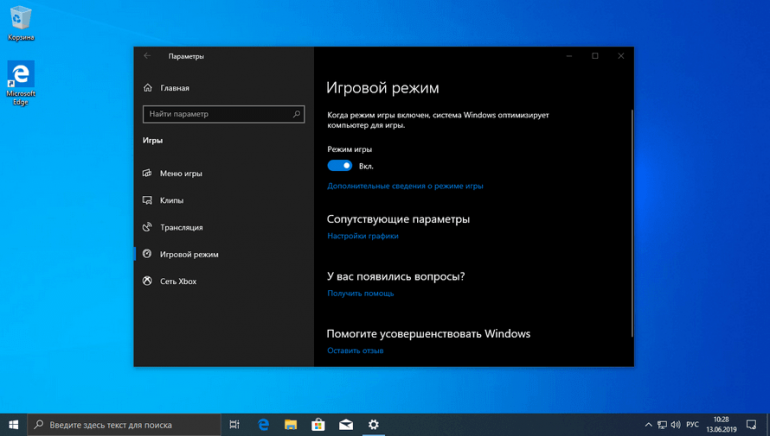Screen dimensions: 770x436
Task: Focus the Найти параметр search field
Action: 223,114
